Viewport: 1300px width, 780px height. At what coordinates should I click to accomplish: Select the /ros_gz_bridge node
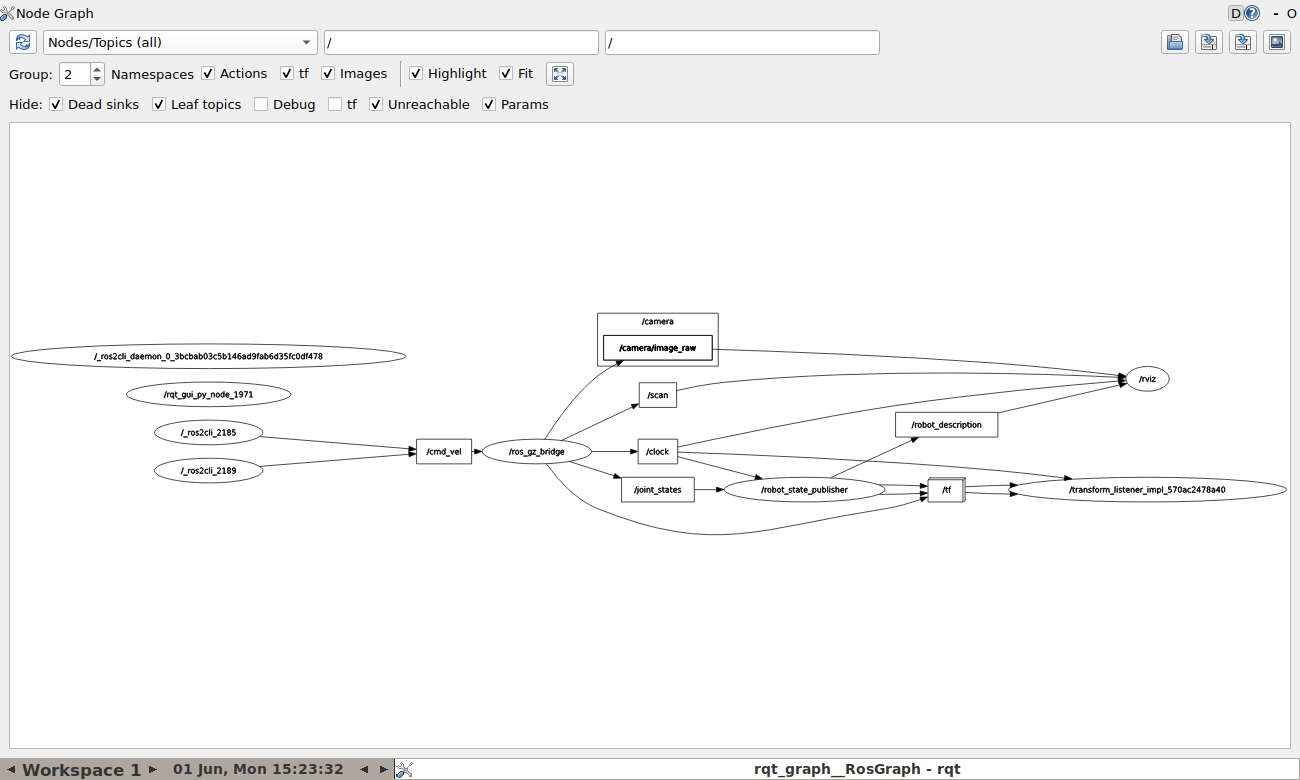point(537,452)
